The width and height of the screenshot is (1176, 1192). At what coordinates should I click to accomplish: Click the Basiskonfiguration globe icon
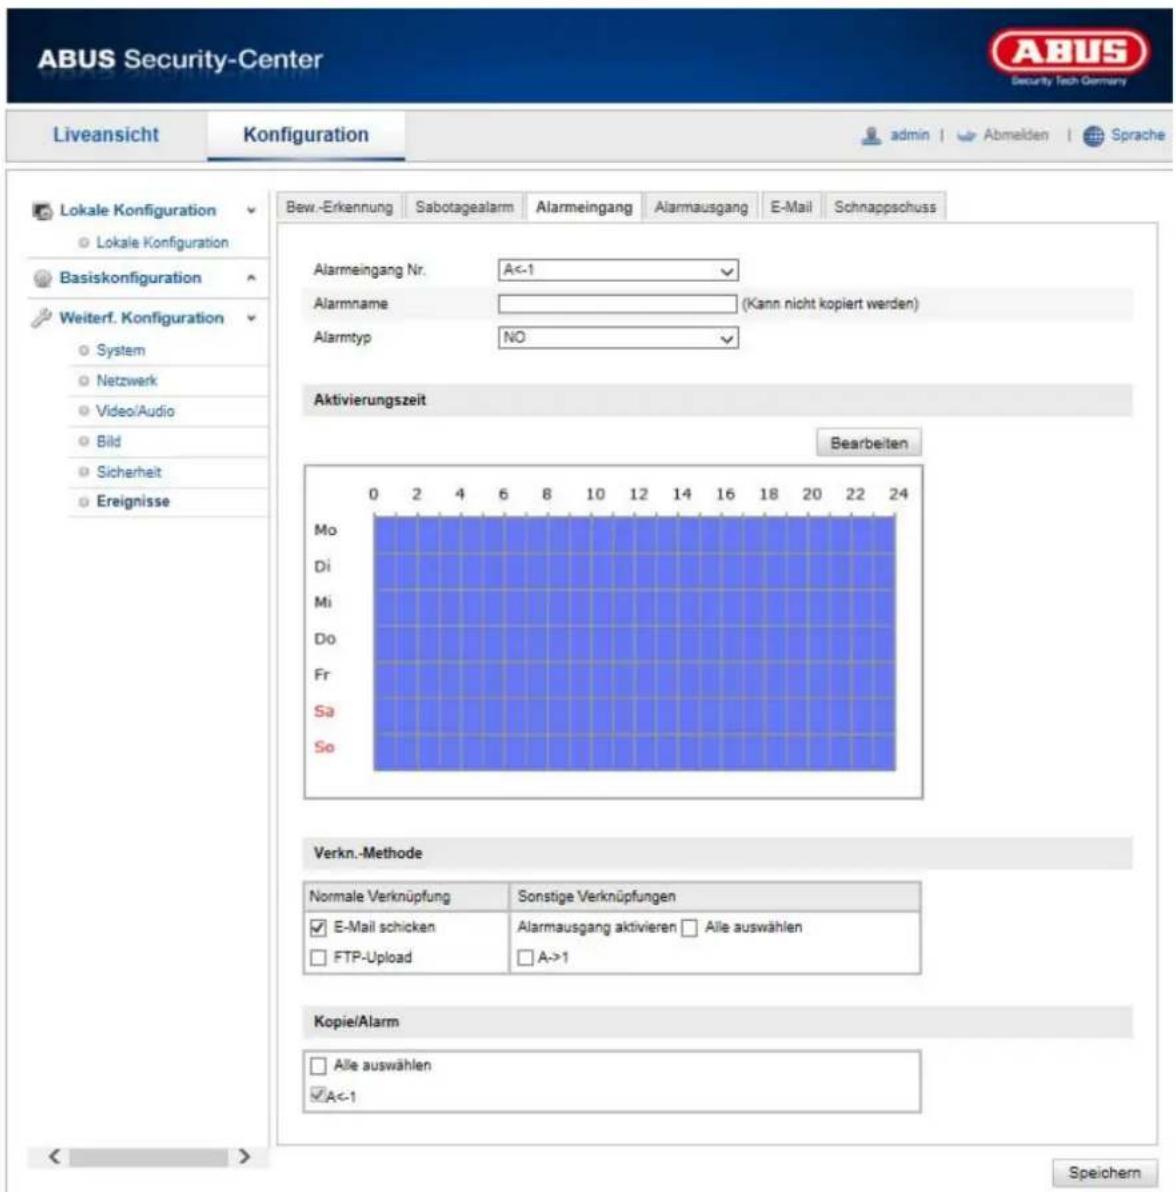(43, 278)
